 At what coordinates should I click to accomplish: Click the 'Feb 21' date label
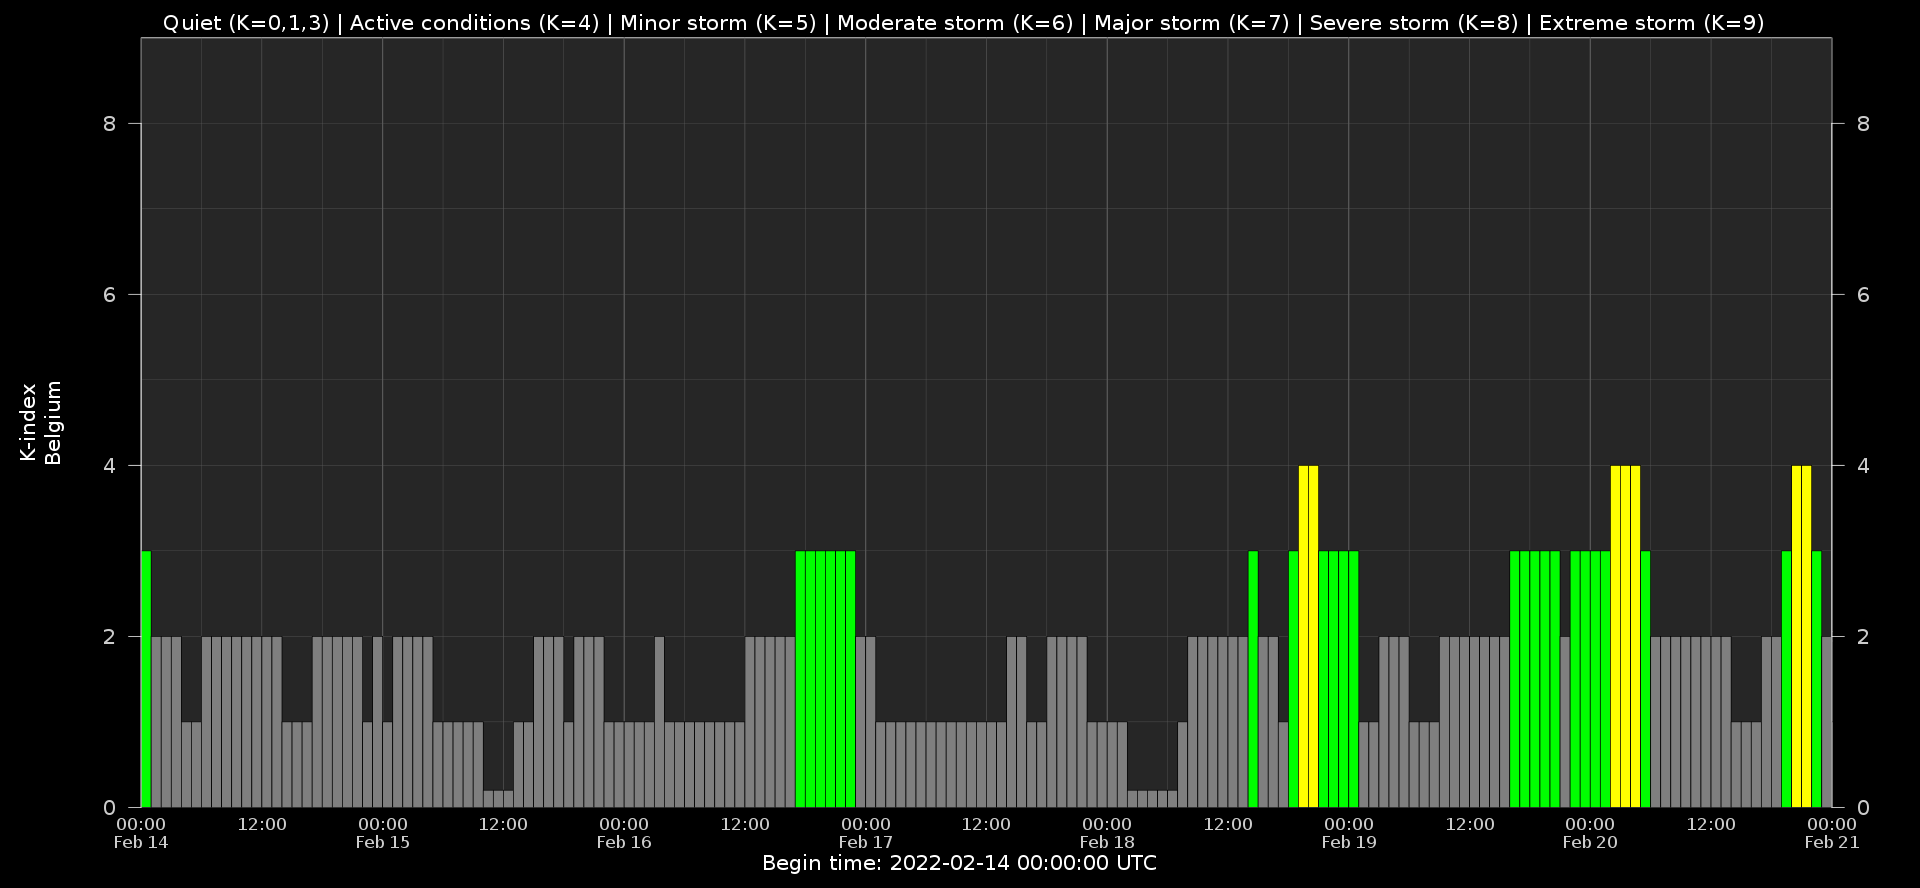click(1832, 842)
